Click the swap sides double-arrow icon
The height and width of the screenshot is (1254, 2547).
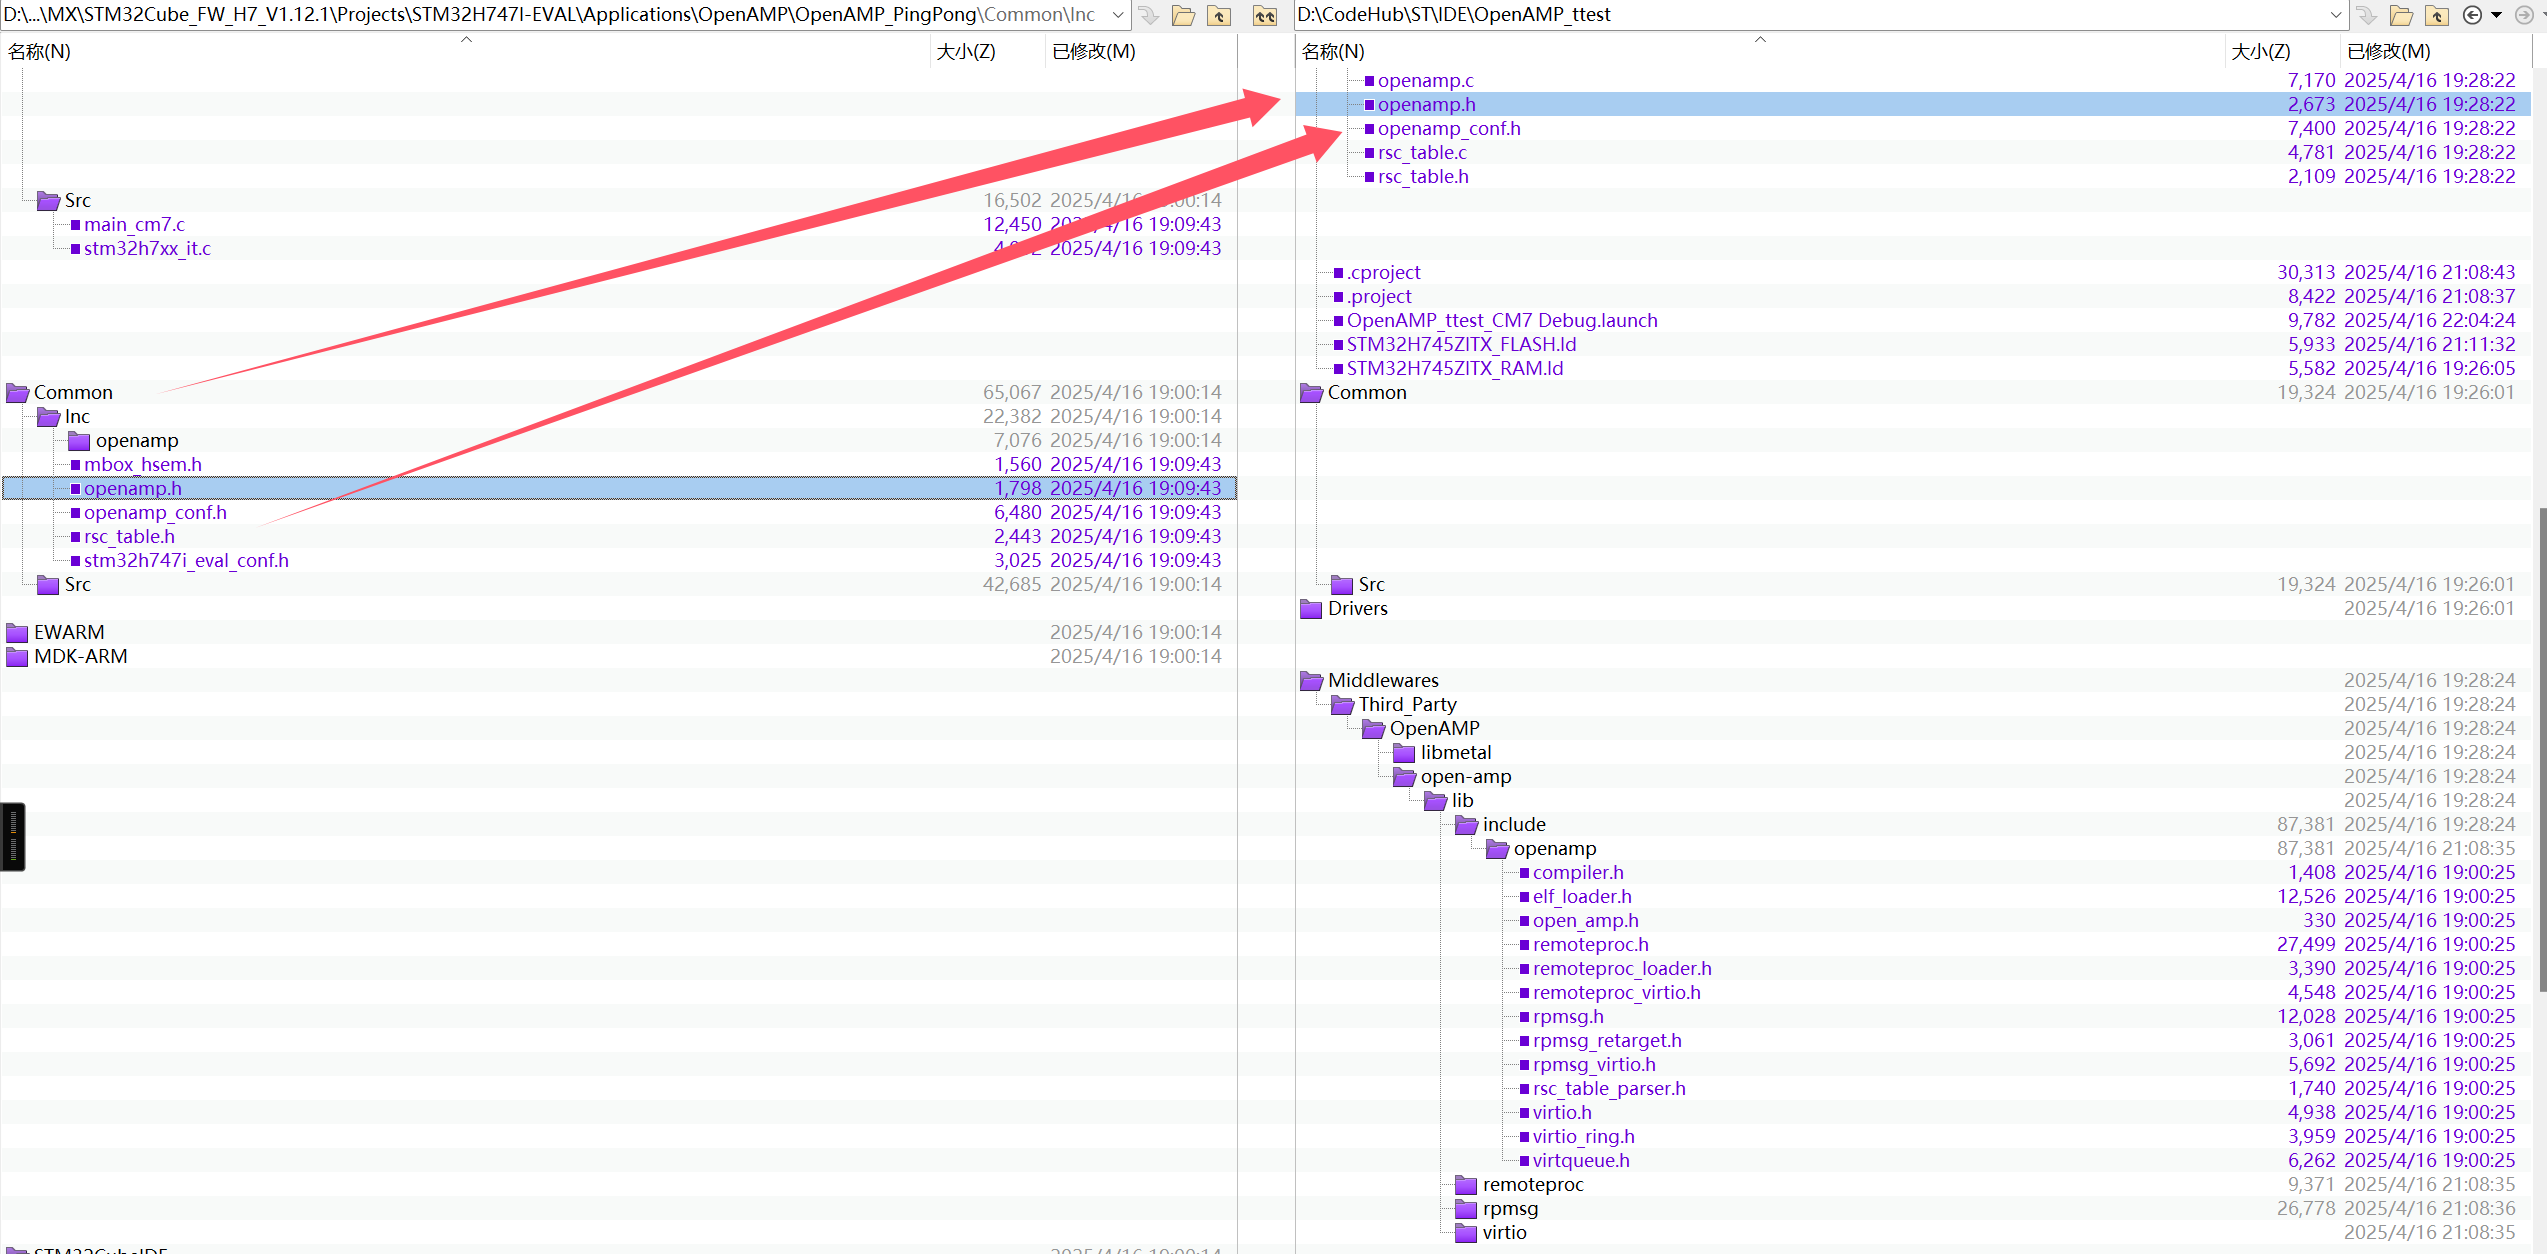[1265, 15]
